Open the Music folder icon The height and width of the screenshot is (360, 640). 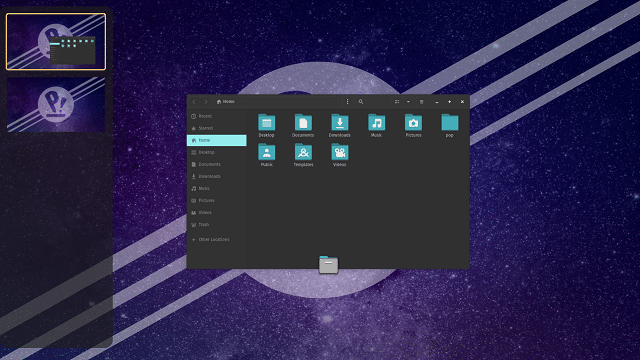(x=376, y=122)
